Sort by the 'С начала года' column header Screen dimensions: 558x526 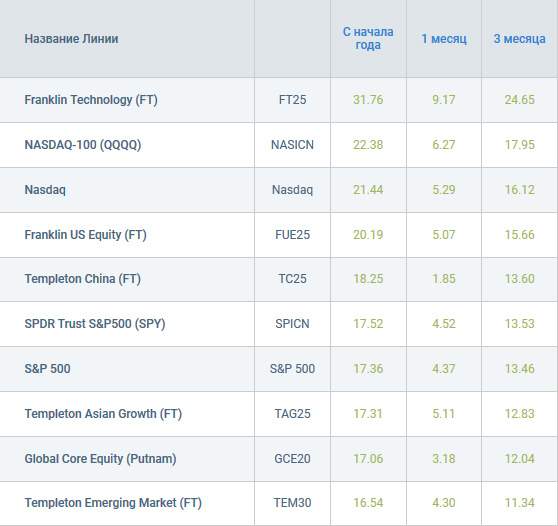(x=368, y=38)
